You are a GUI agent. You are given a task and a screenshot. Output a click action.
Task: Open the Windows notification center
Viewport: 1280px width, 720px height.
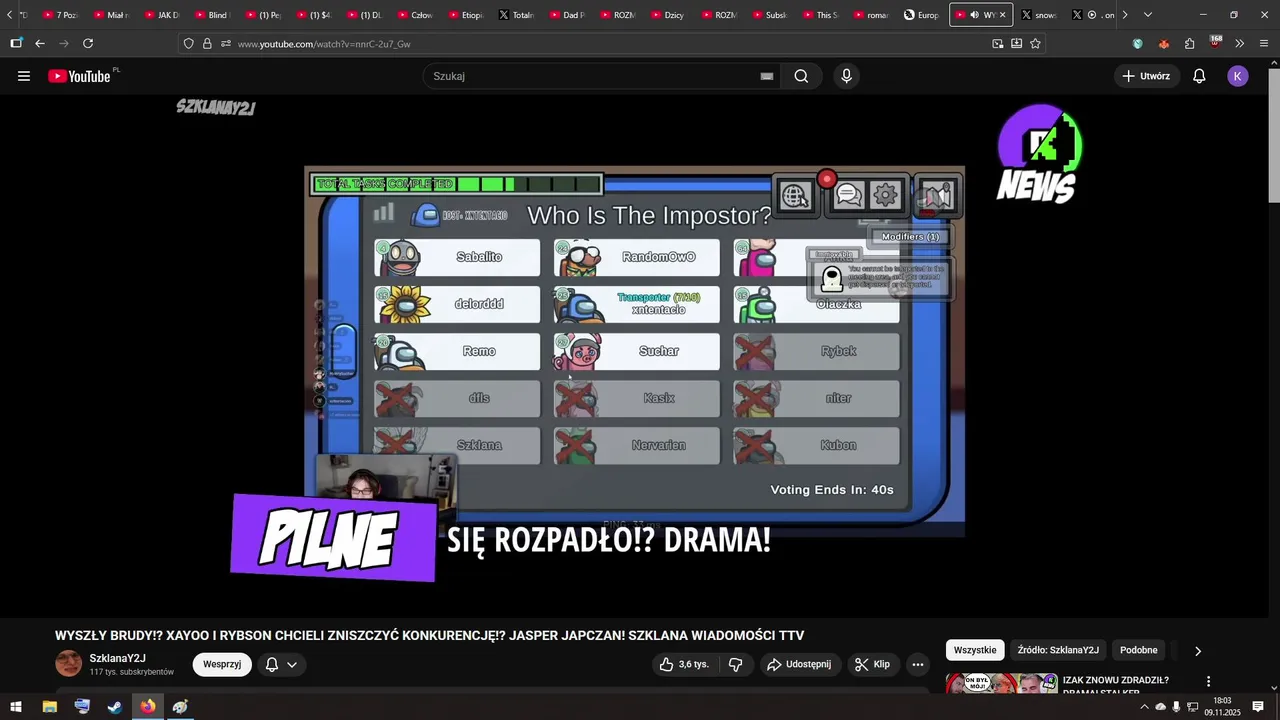click(1258, 707)
